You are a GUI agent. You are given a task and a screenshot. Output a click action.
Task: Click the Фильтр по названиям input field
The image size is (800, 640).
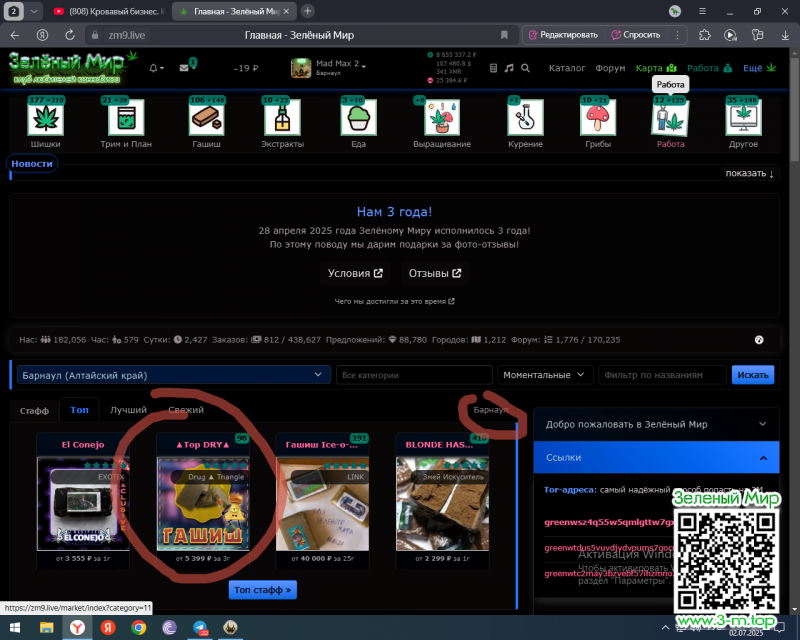[x=662, y=375]
